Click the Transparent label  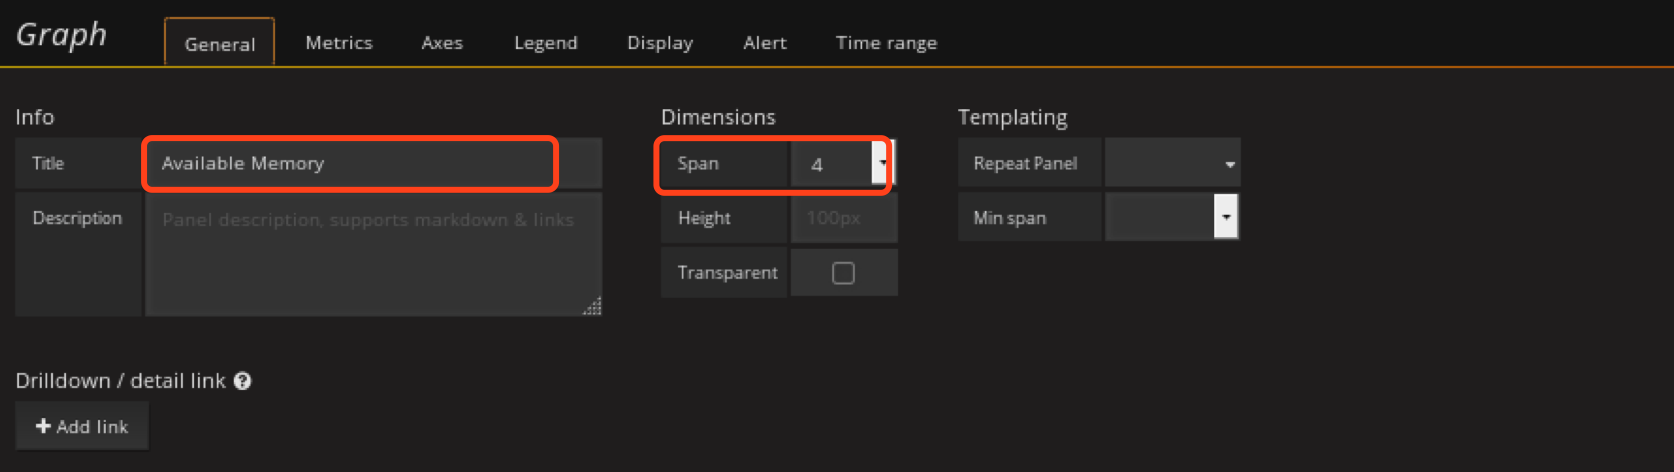click(727, 273)
